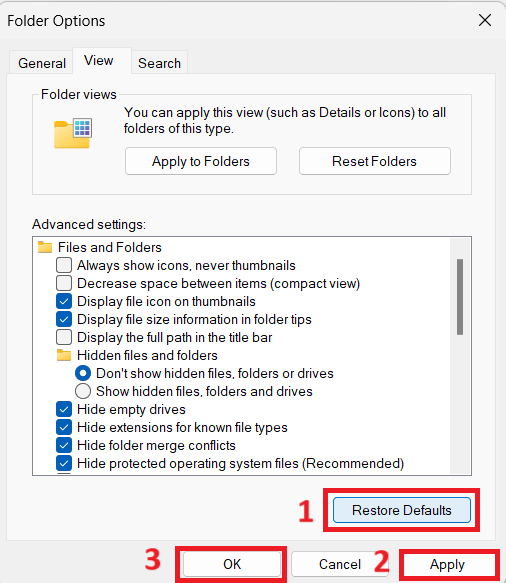Open the Search tab
Screen dimensions: 506x583
point(159,63)
